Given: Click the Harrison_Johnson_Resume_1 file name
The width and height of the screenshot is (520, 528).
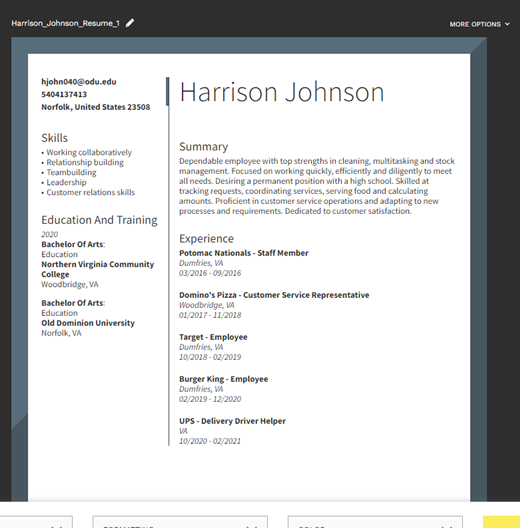Looking at the screenshot, I should tap(65, 23).
